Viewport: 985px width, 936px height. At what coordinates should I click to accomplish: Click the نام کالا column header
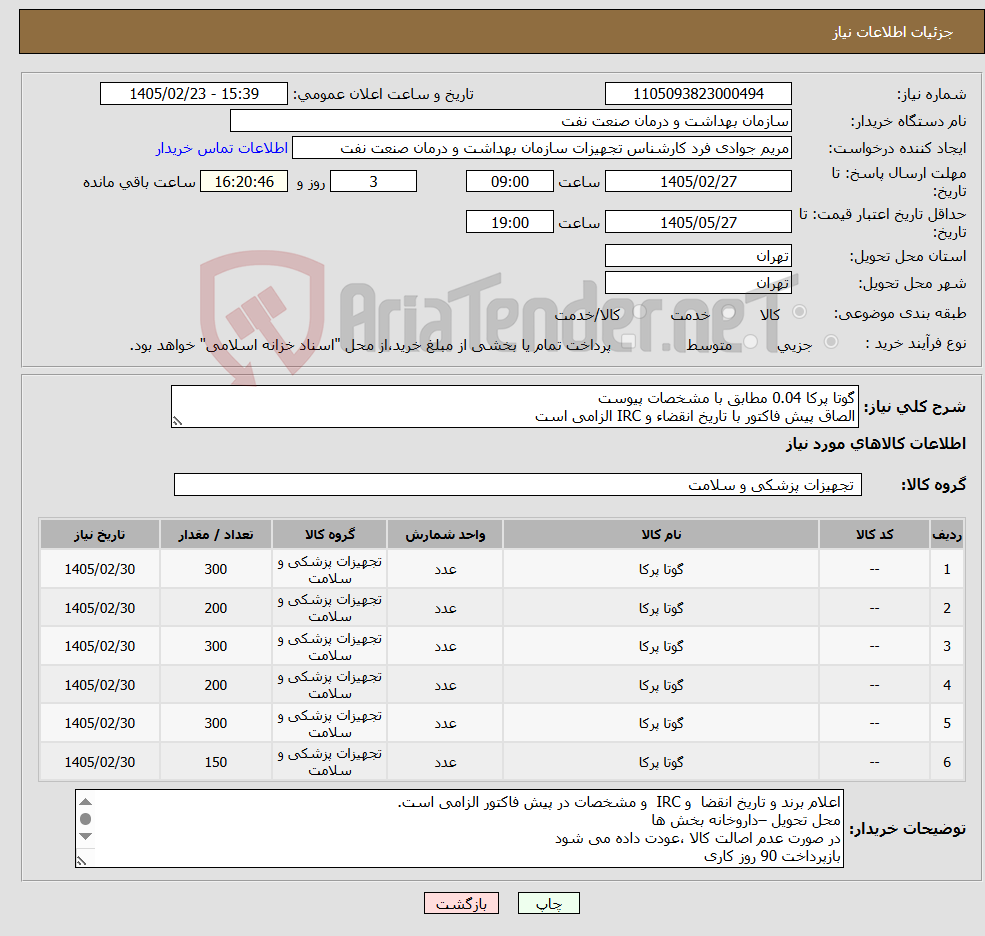[661, 535]
